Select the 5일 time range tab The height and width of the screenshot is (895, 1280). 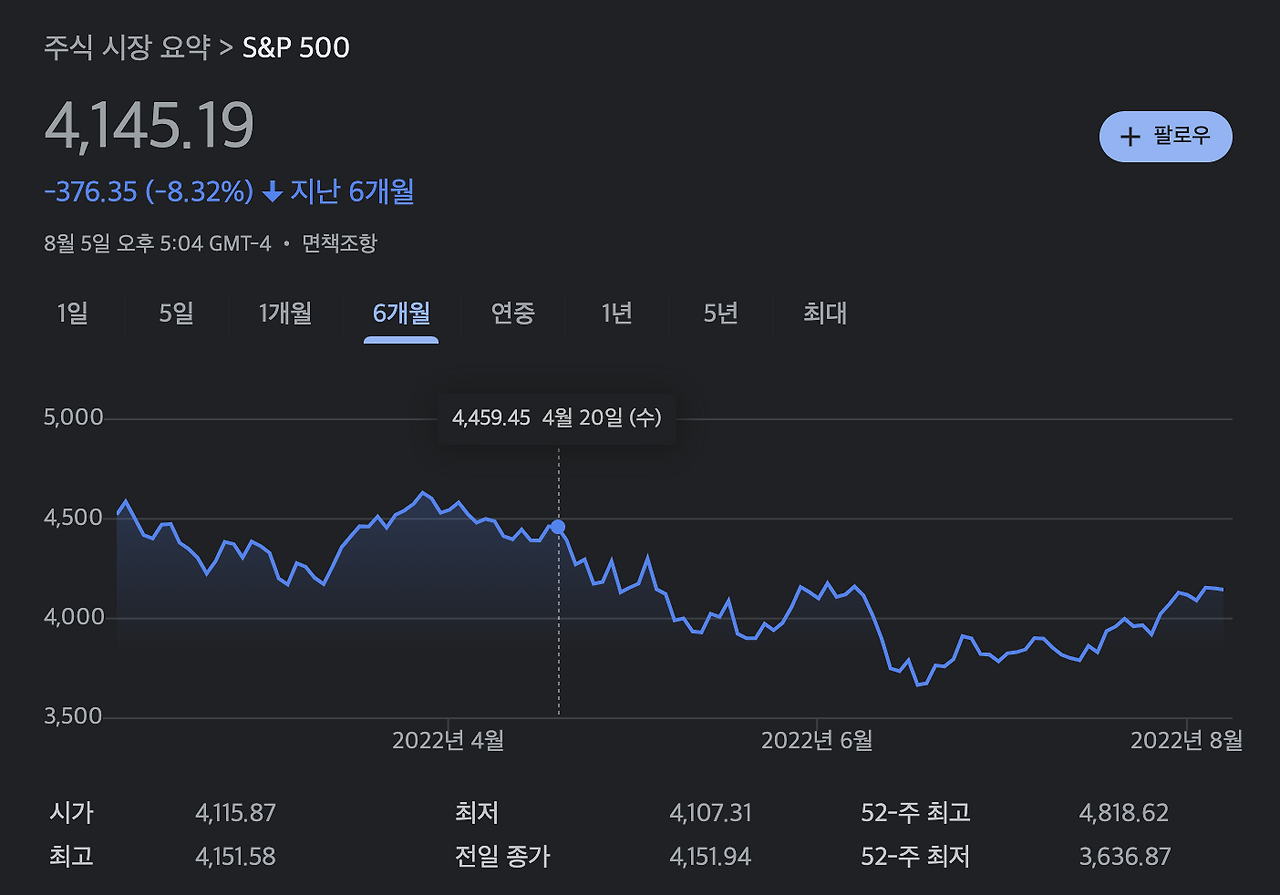click(x=176, y=313)
